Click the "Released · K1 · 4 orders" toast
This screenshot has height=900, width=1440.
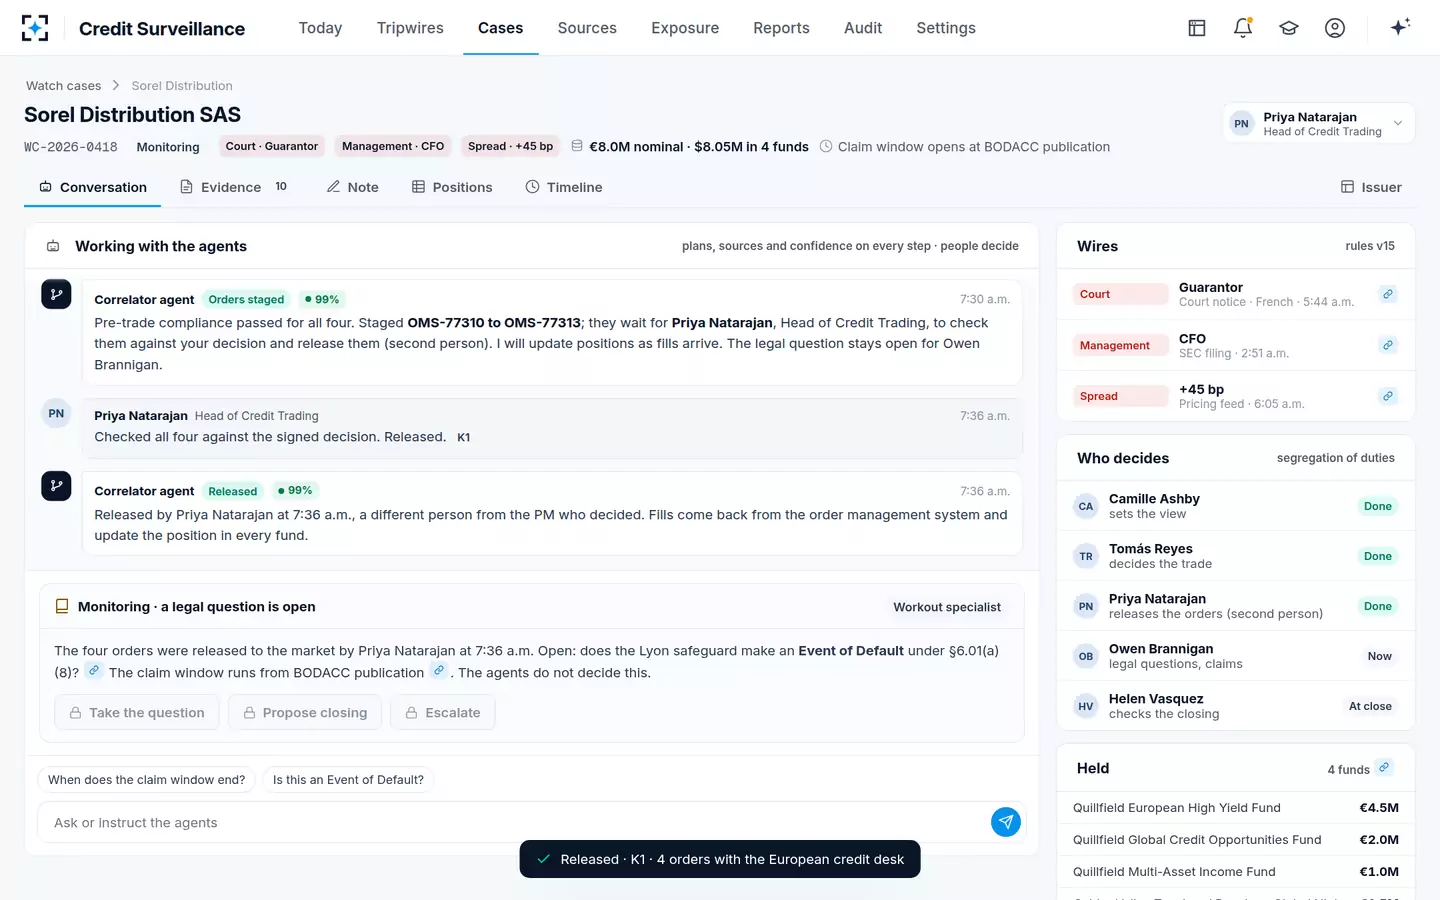pos(720,859)
